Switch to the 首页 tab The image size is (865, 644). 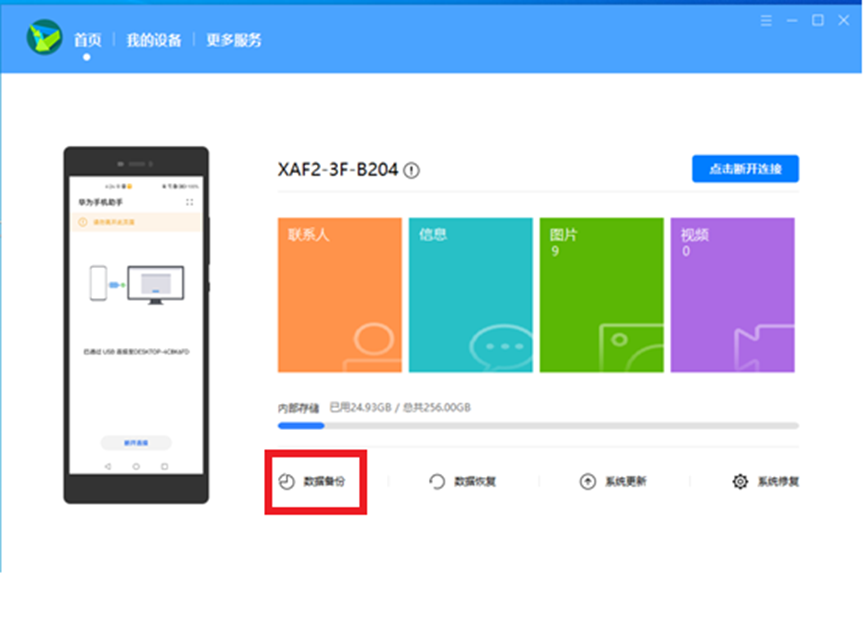pos(87,40)
